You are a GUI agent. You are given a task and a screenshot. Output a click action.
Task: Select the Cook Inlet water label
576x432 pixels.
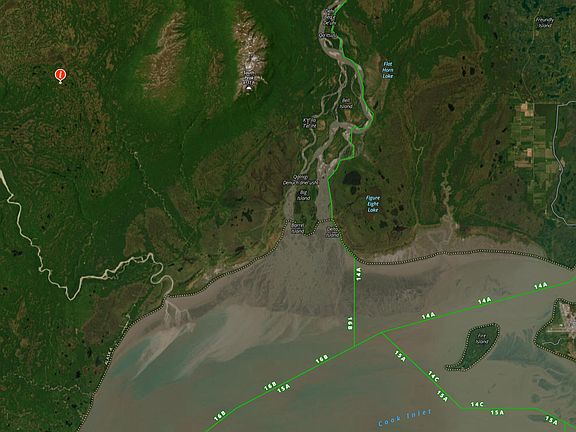[x=404, y=418]
